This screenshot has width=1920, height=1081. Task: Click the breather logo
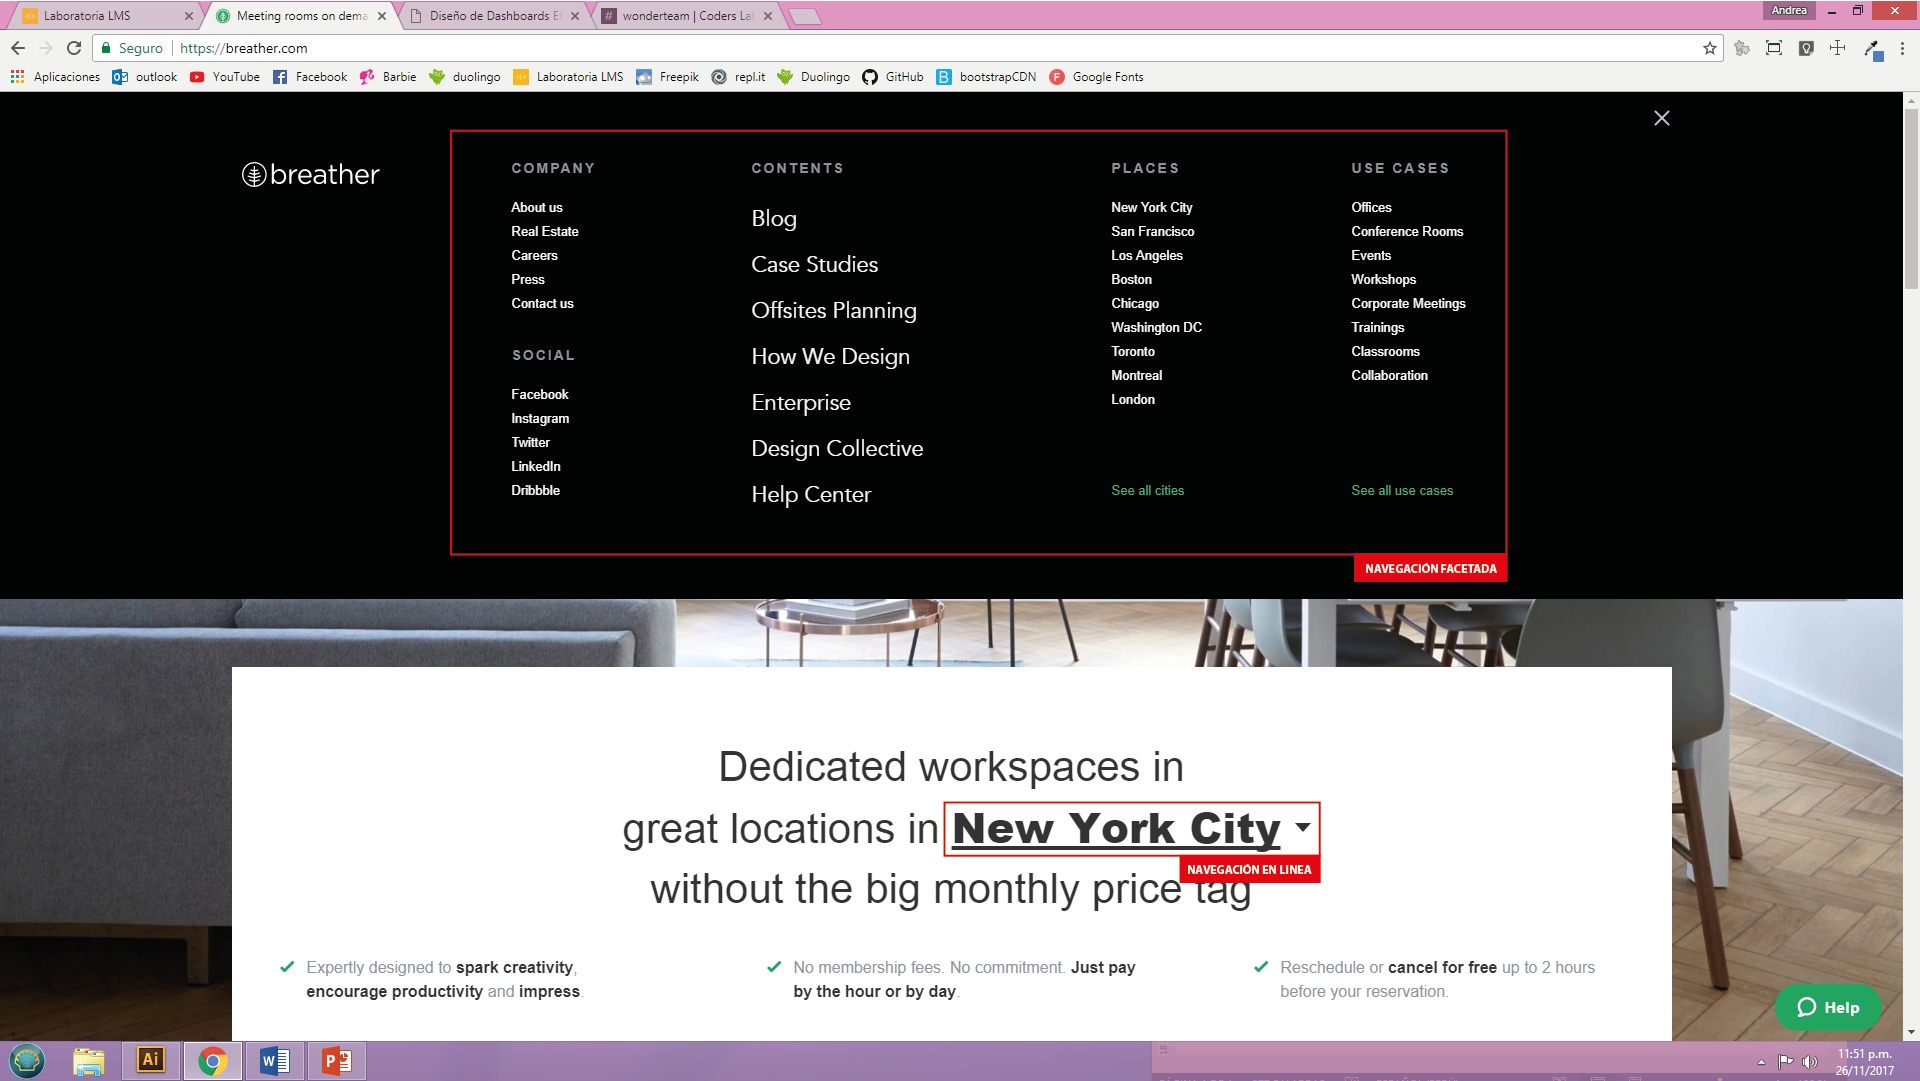pos(311,174)
